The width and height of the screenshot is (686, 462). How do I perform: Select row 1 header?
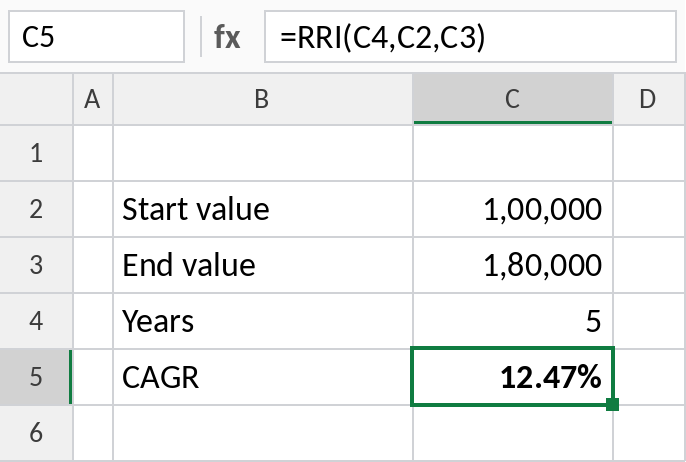click(36, 153)
